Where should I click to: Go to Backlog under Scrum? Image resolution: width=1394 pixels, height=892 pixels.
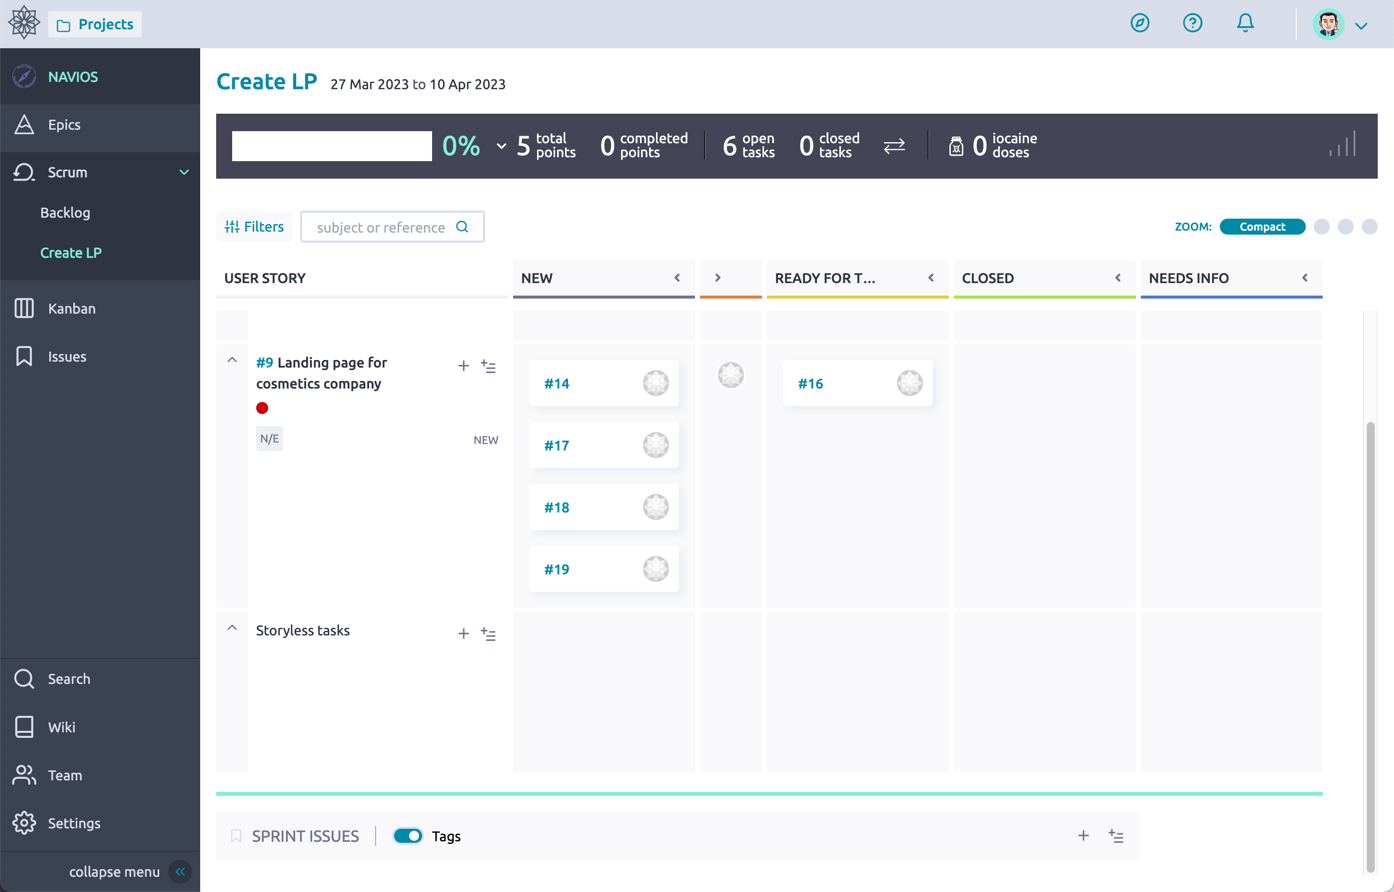click(65, 213)
